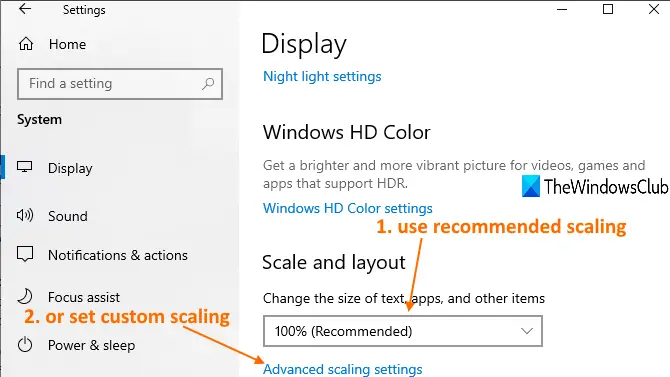Screen dimensions: 670x377
Task: Go back using the back arrow
Action: [x=25, y=9]
